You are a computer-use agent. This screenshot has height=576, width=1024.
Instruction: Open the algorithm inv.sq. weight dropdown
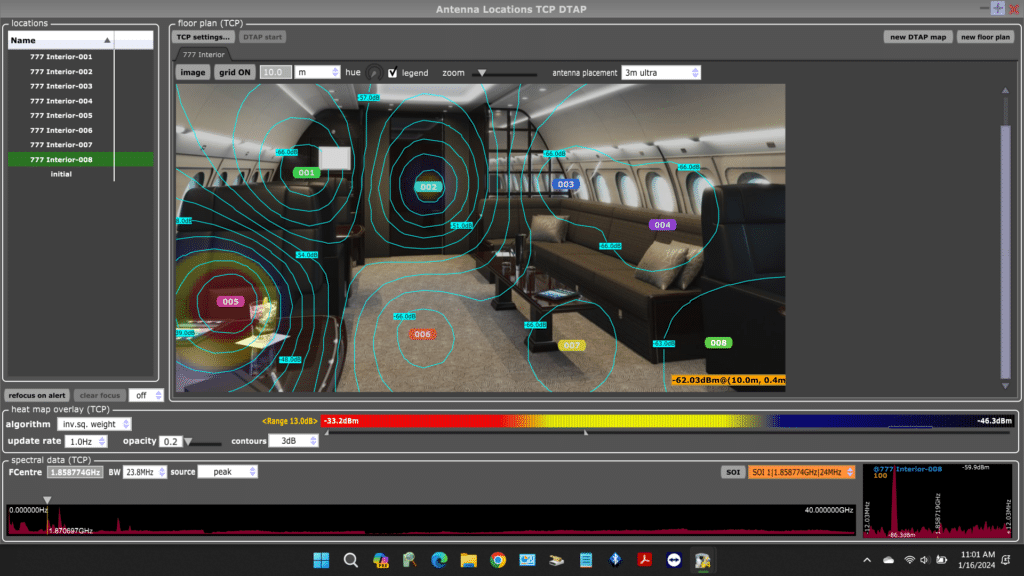[x=94, y=424]
